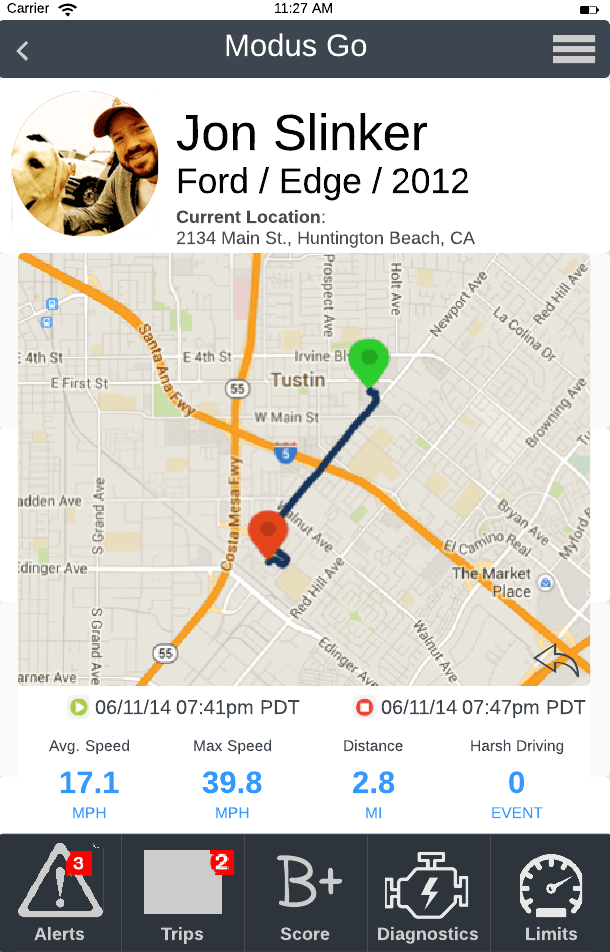Select the Trips tab

tap(183, 892)
